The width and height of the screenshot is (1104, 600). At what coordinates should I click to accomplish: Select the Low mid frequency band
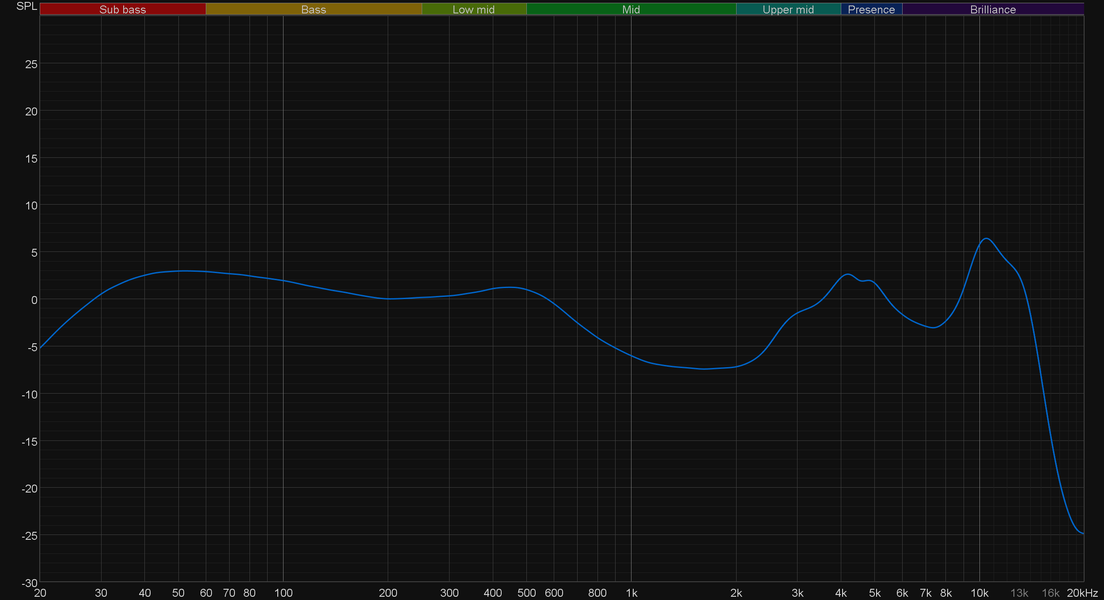pos(474,9)
